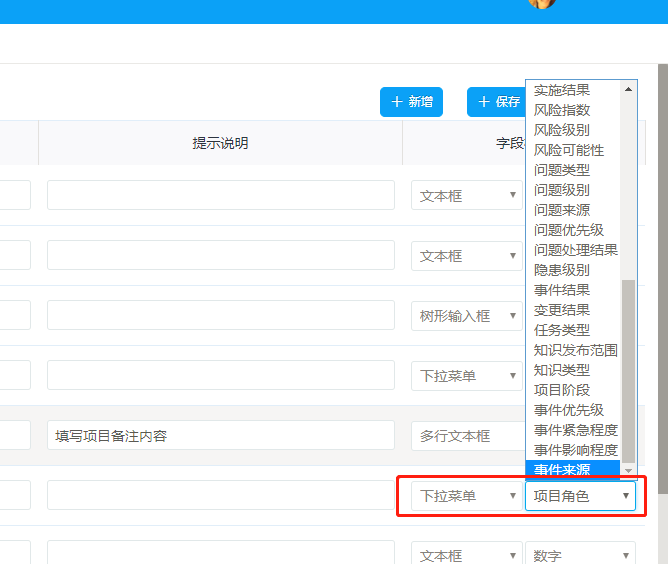Viewport: 668px width, 564px height.
Task: Click hint input in 树形输入框 row
Action: point(225,316)
